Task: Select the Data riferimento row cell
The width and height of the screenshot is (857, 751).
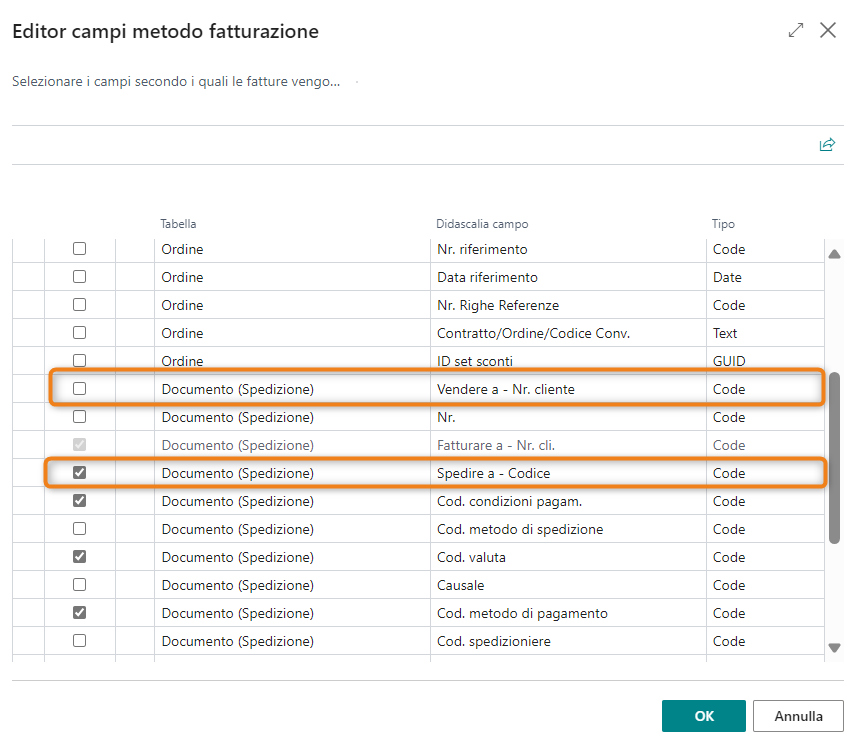Action: [487, 277]
